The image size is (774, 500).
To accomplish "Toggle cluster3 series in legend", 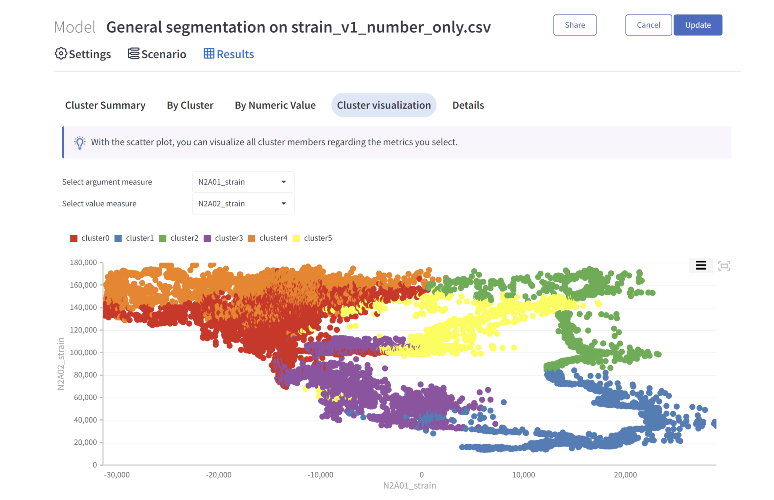I will point(223,238).
